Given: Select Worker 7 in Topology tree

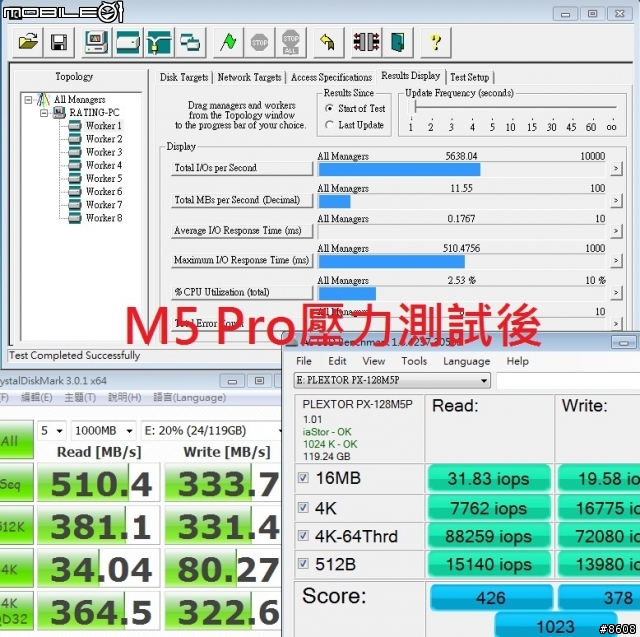Looking at the screenshot, I should [x=104, y=204].
